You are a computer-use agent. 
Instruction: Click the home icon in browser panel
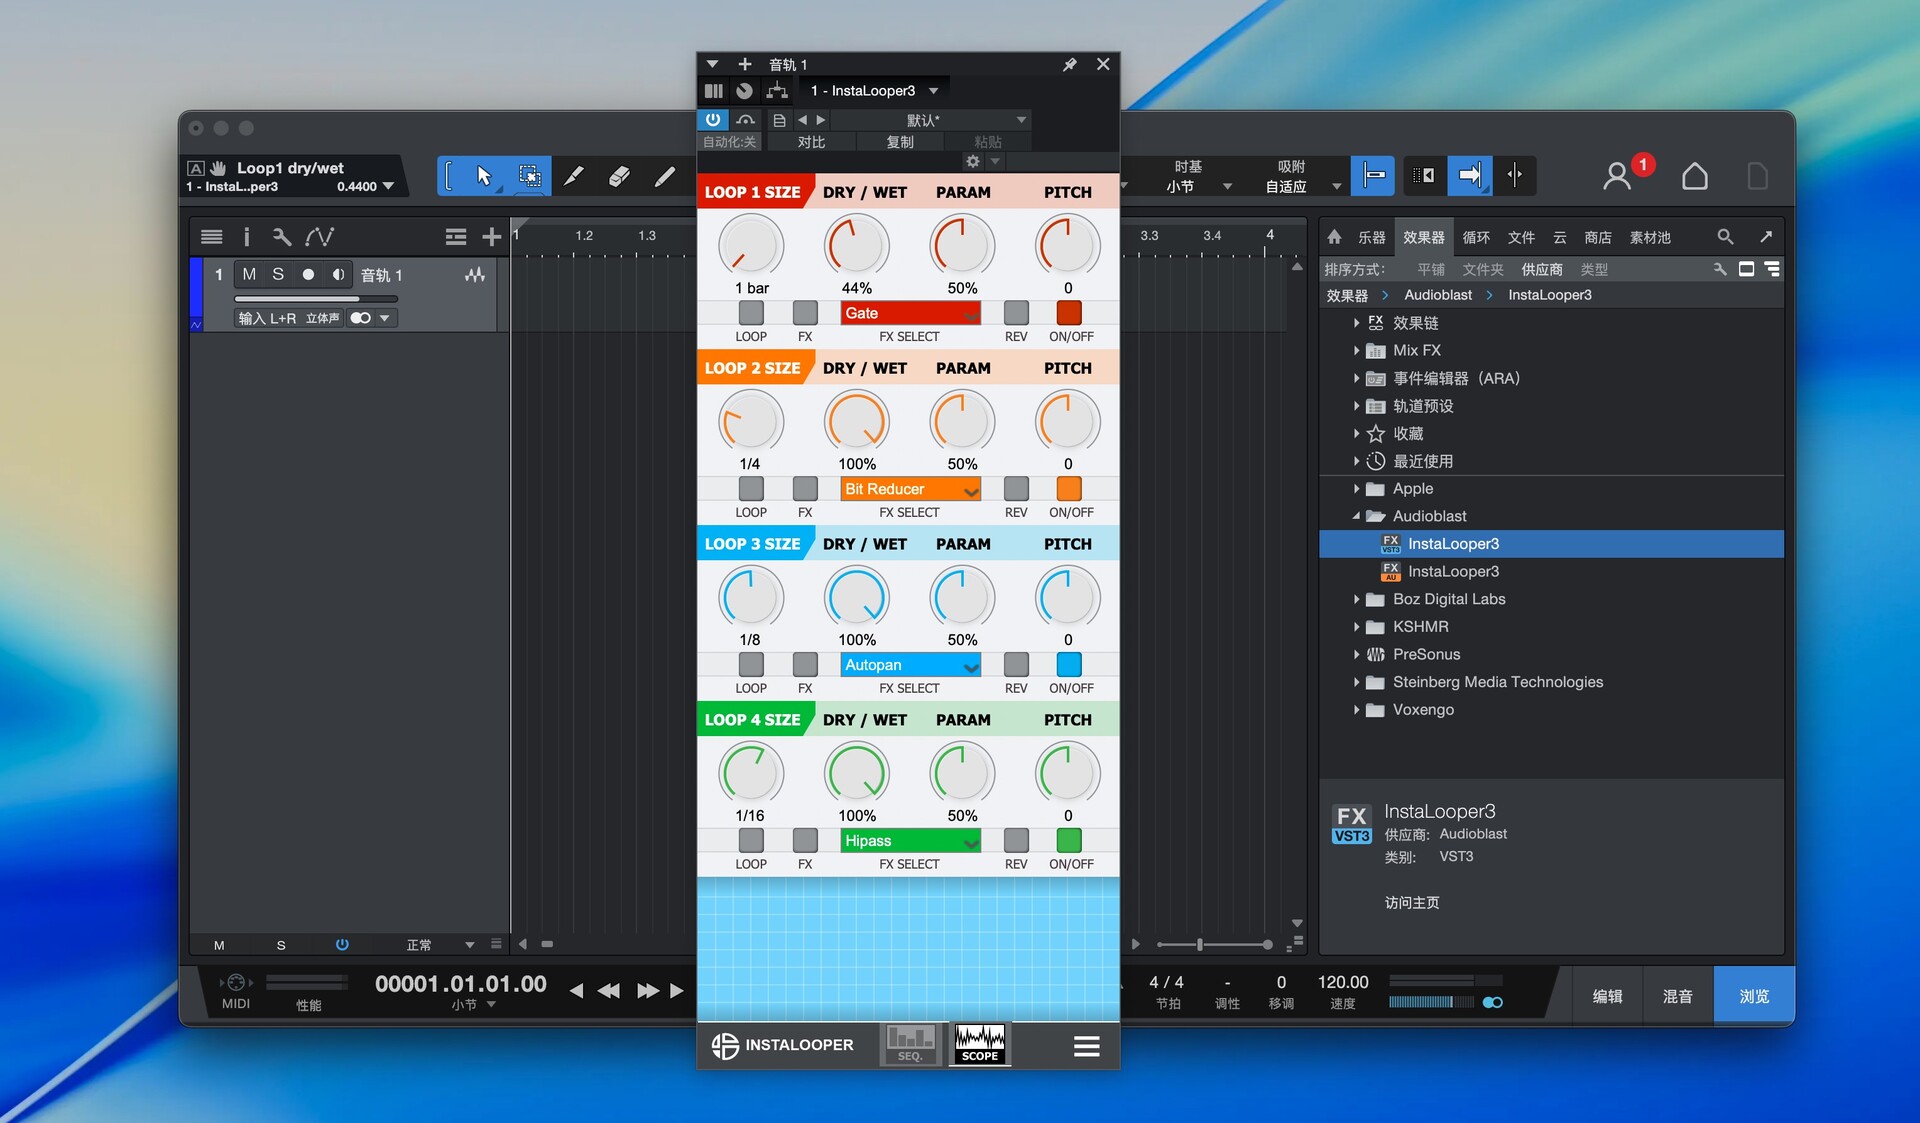pyautogui.click(x=1334, y=237)
